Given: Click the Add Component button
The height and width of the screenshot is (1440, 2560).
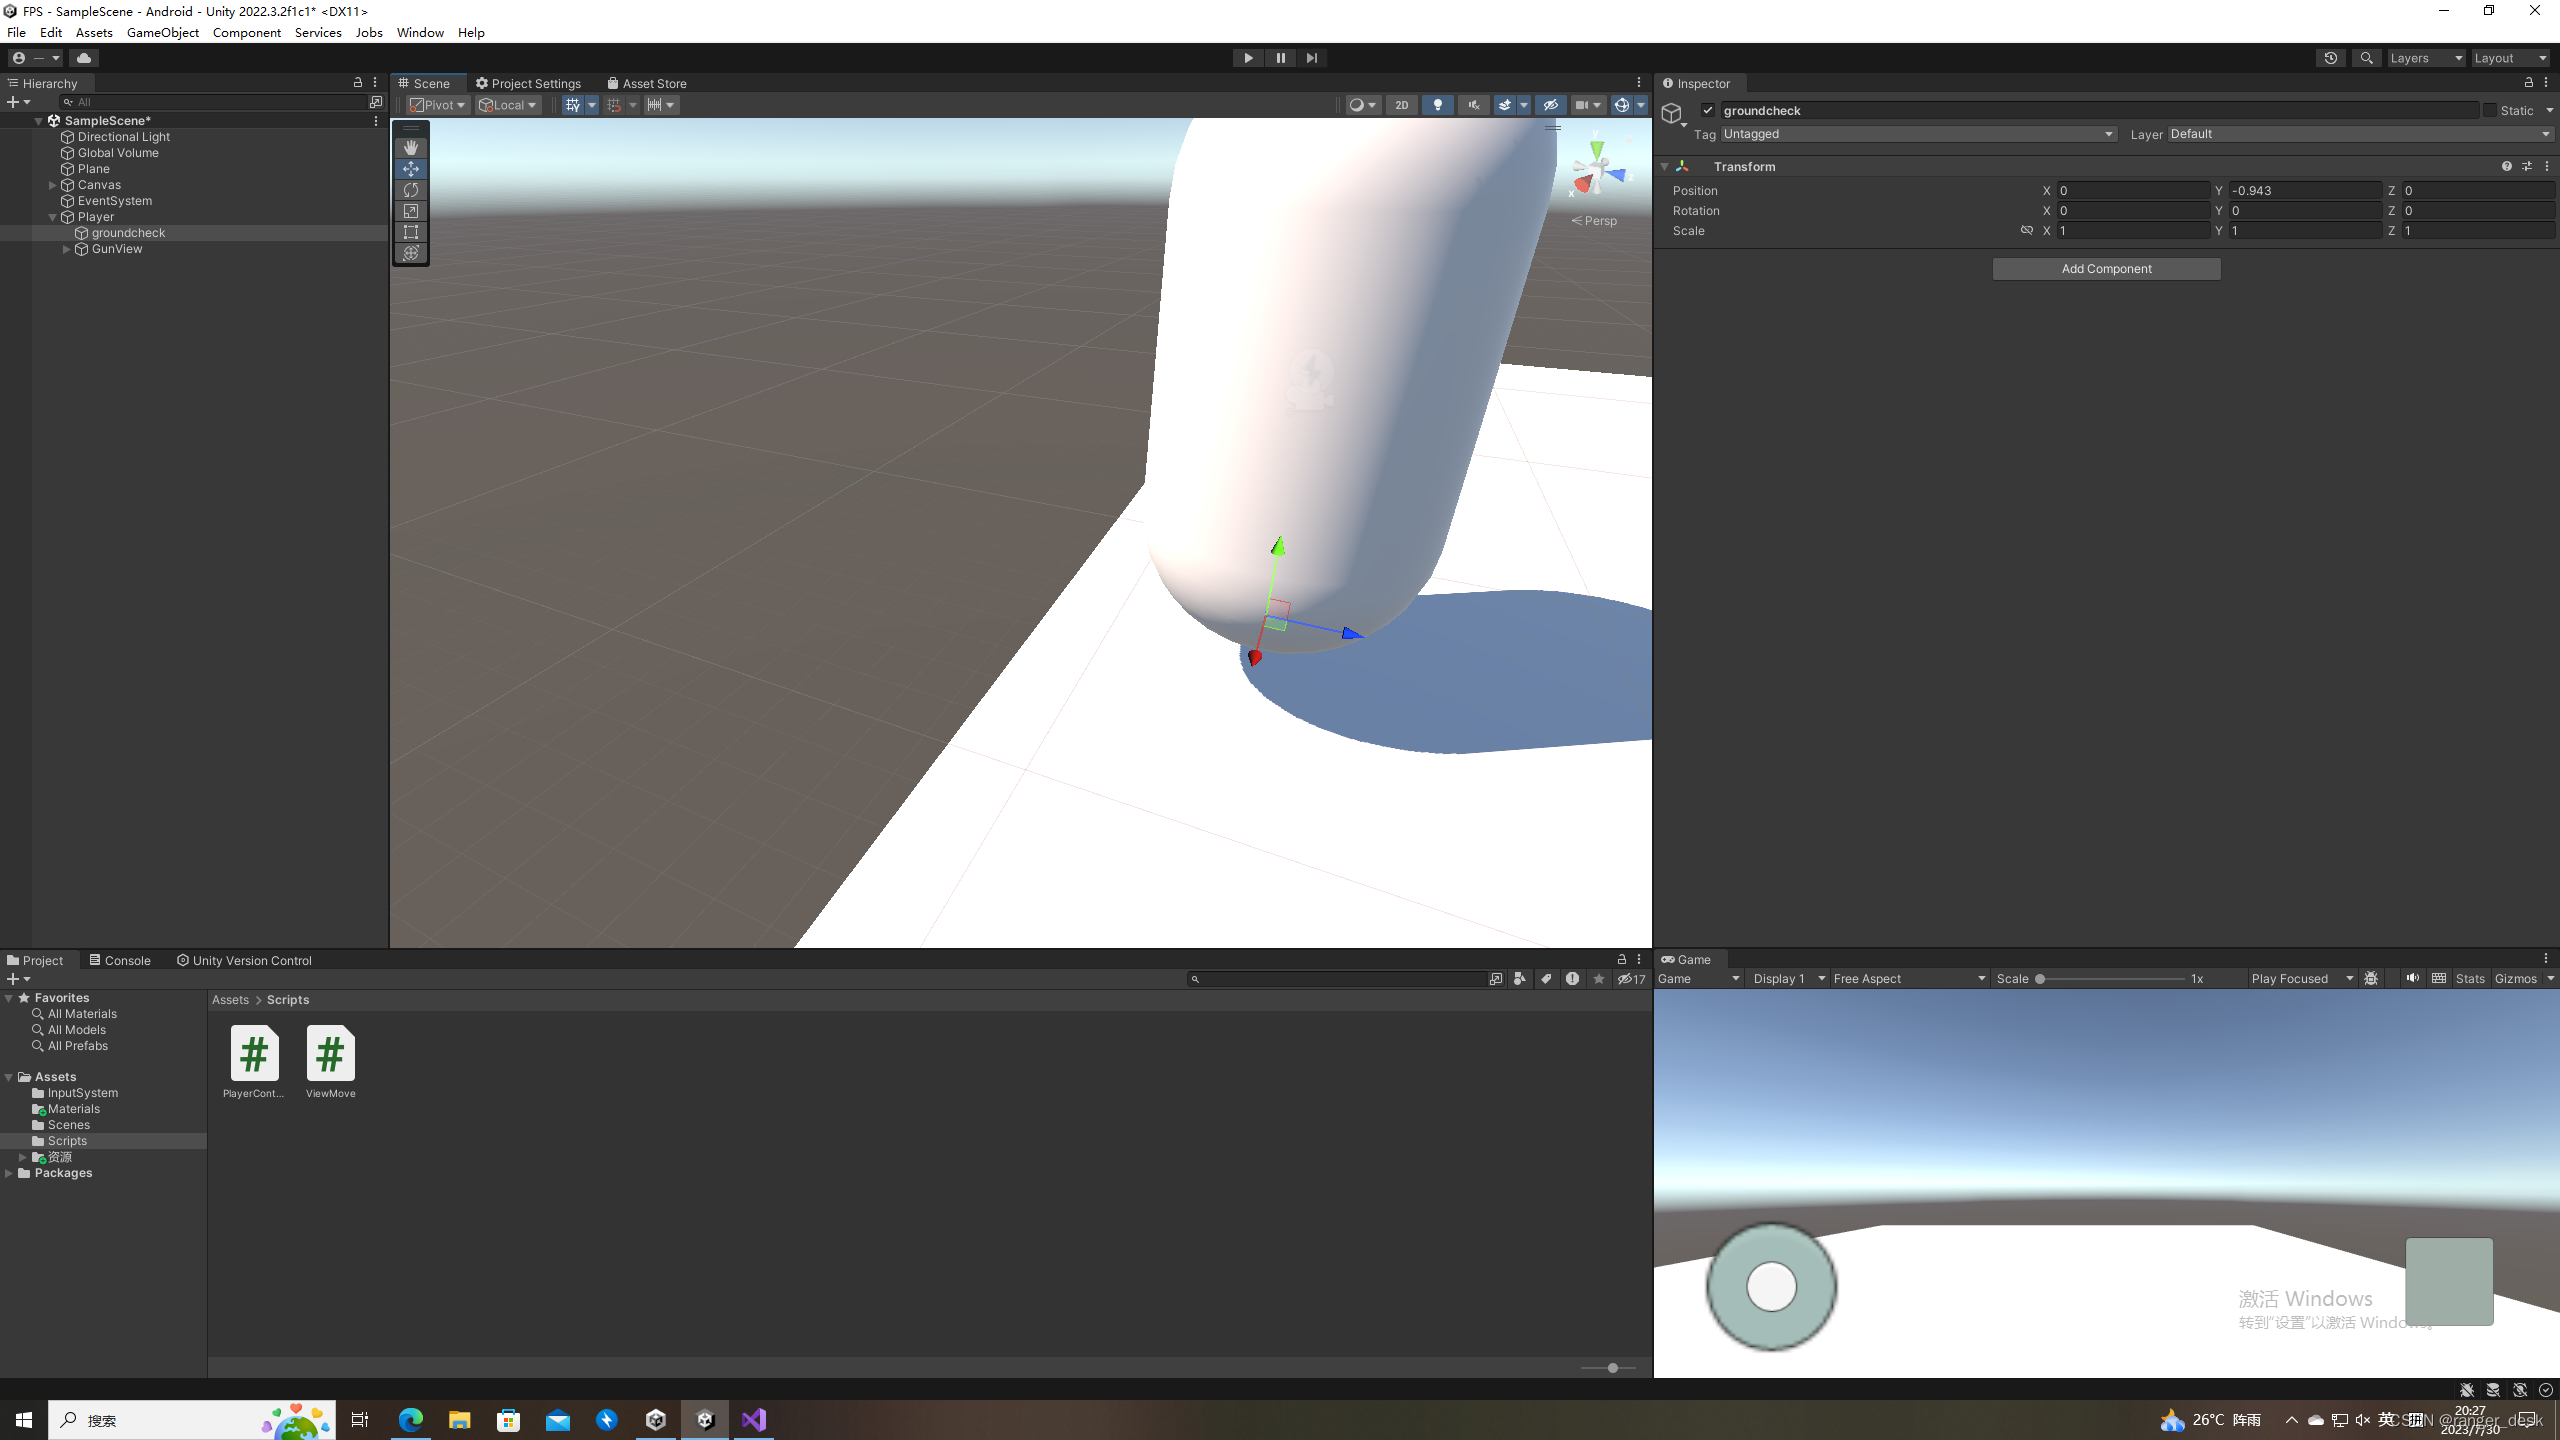Looking at the screenshot, I should coord(2106,268).
